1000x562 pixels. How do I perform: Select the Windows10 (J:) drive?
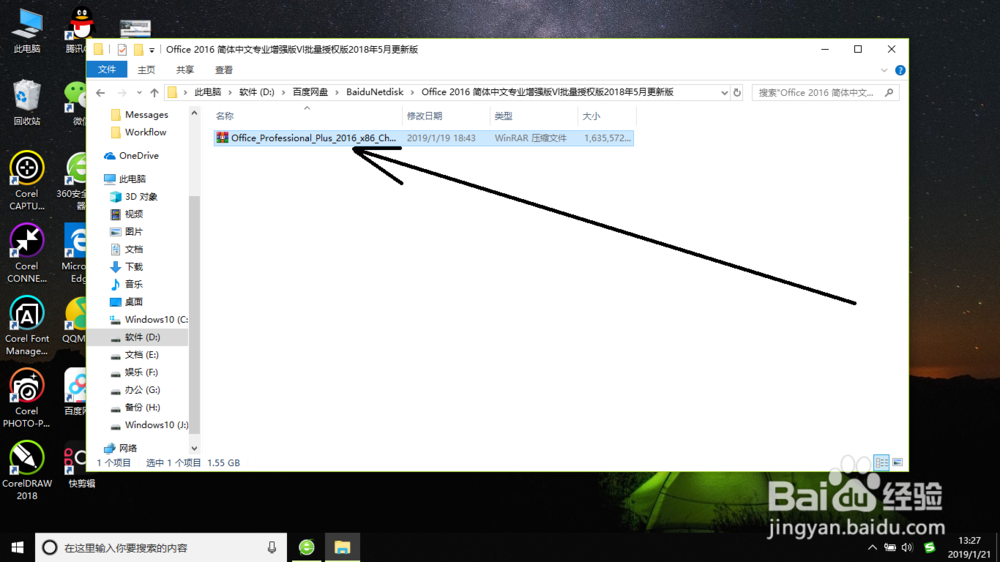(149, 425)
